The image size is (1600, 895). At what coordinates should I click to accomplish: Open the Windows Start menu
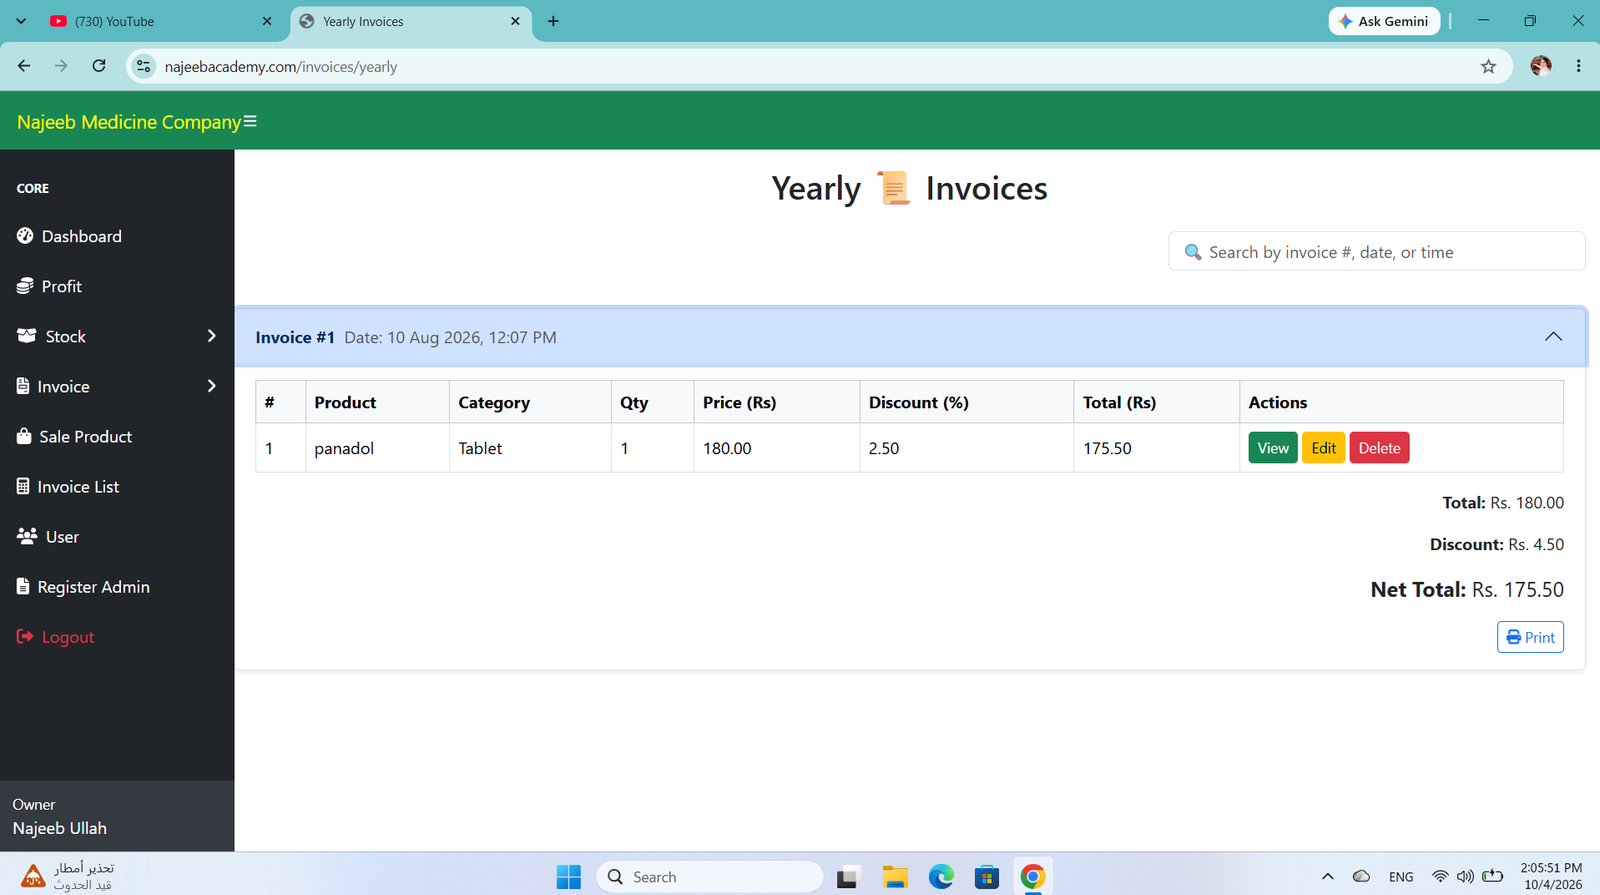(x=569, y=877)
